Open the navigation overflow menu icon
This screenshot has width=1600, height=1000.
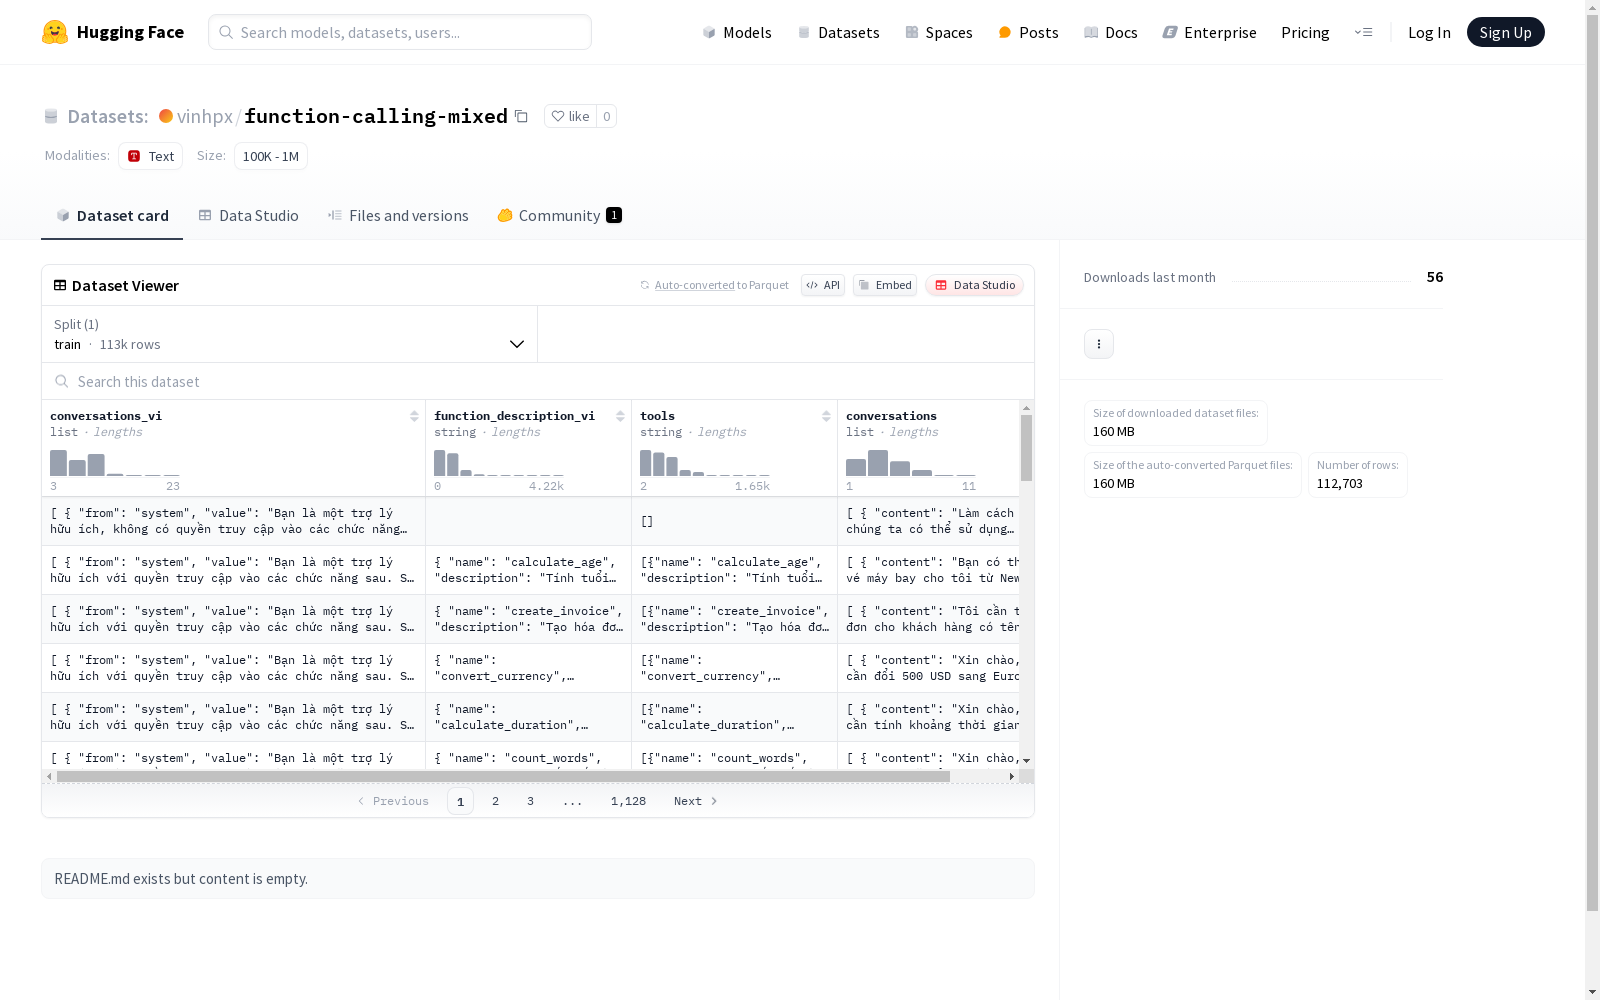[x=1363, y=32]
